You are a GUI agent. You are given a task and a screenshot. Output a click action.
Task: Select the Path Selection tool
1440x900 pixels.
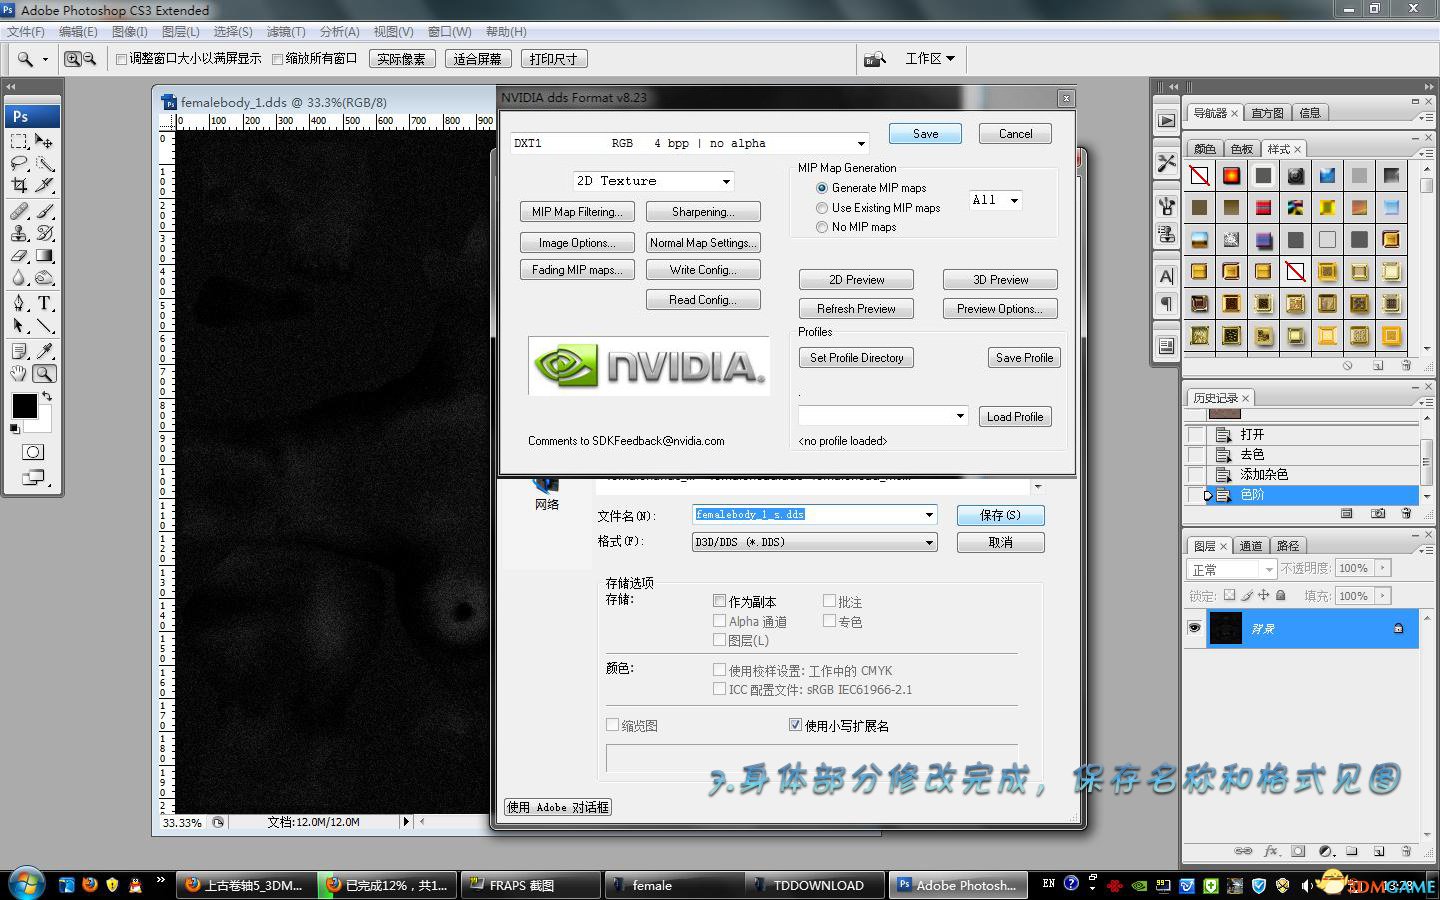pyautogui.click(x=19, y=326)
